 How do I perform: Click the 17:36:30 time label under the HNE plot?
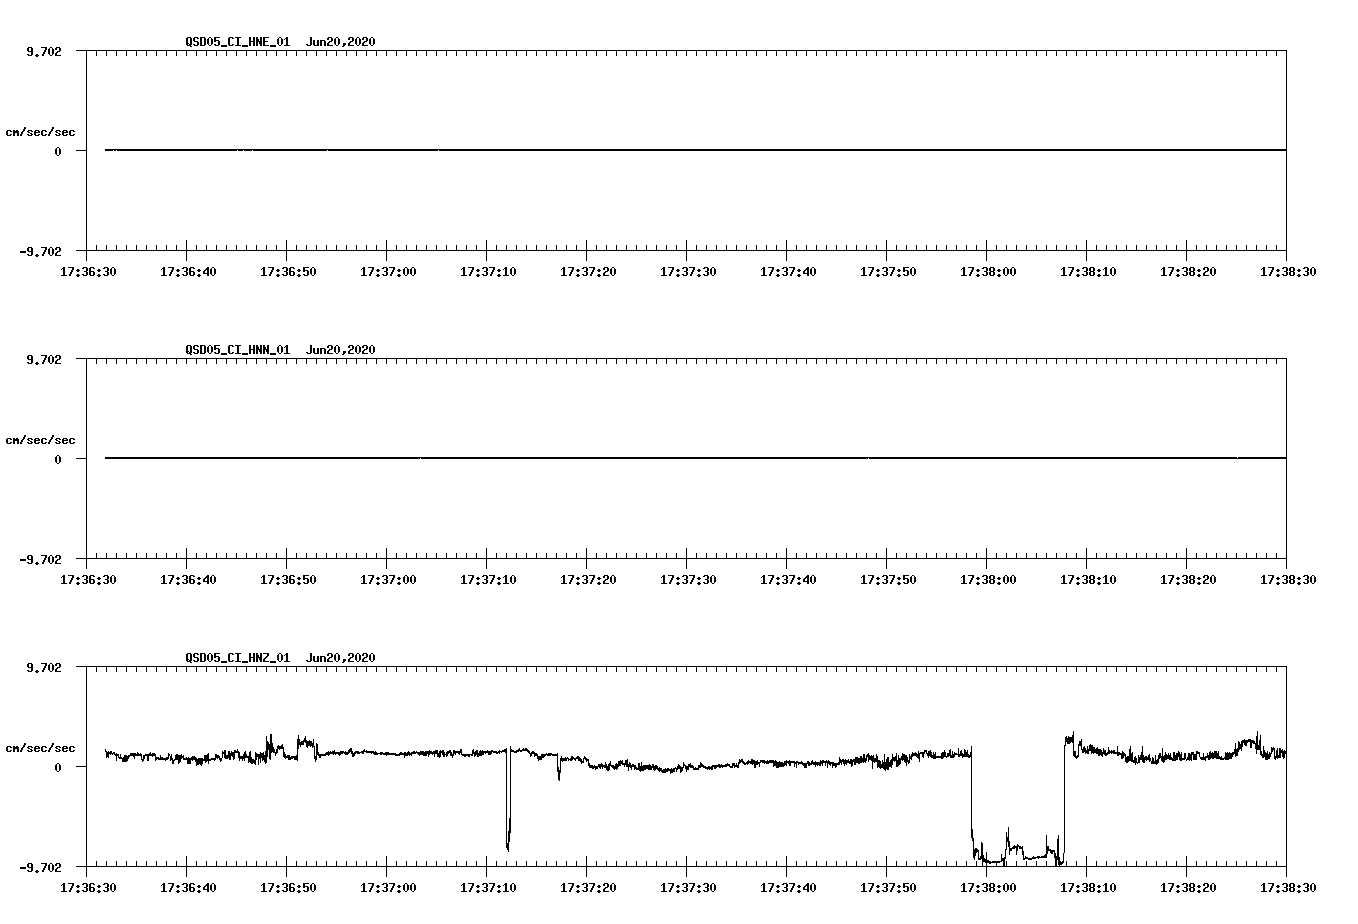88,271
